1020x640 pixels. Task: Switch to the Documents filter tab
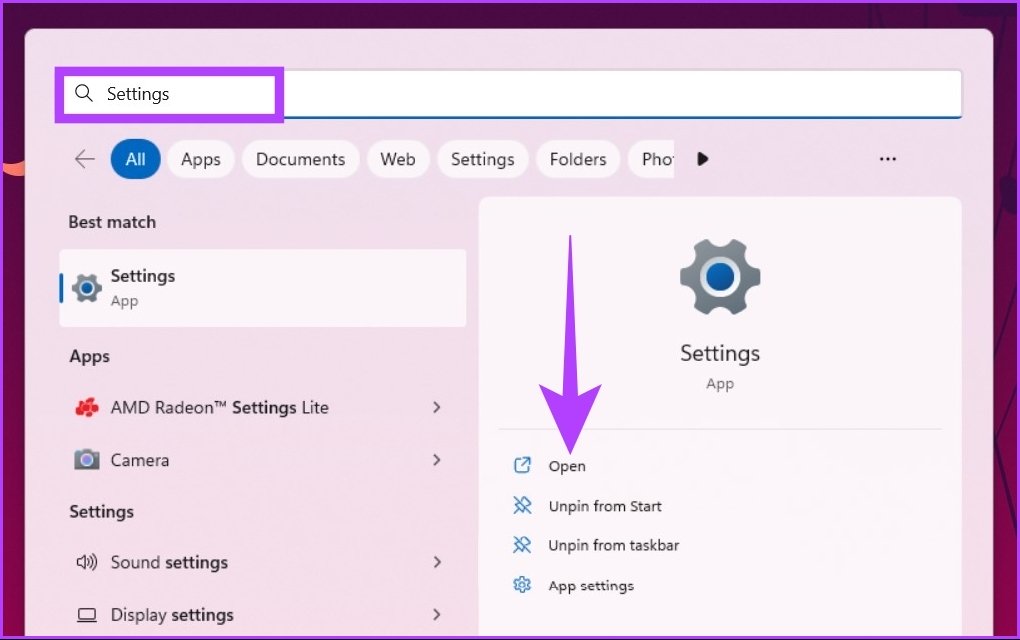tap(300, 159)
